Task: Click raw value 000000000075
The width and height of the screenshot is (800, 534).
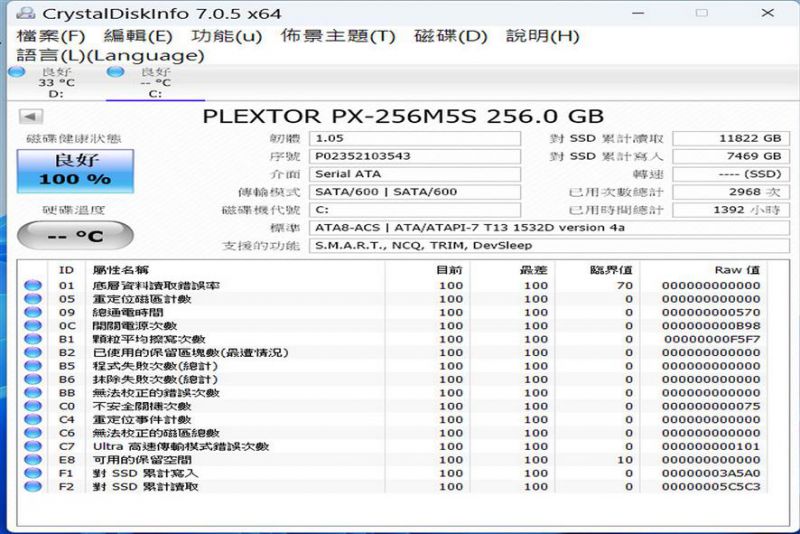Action: coord(711,406)
